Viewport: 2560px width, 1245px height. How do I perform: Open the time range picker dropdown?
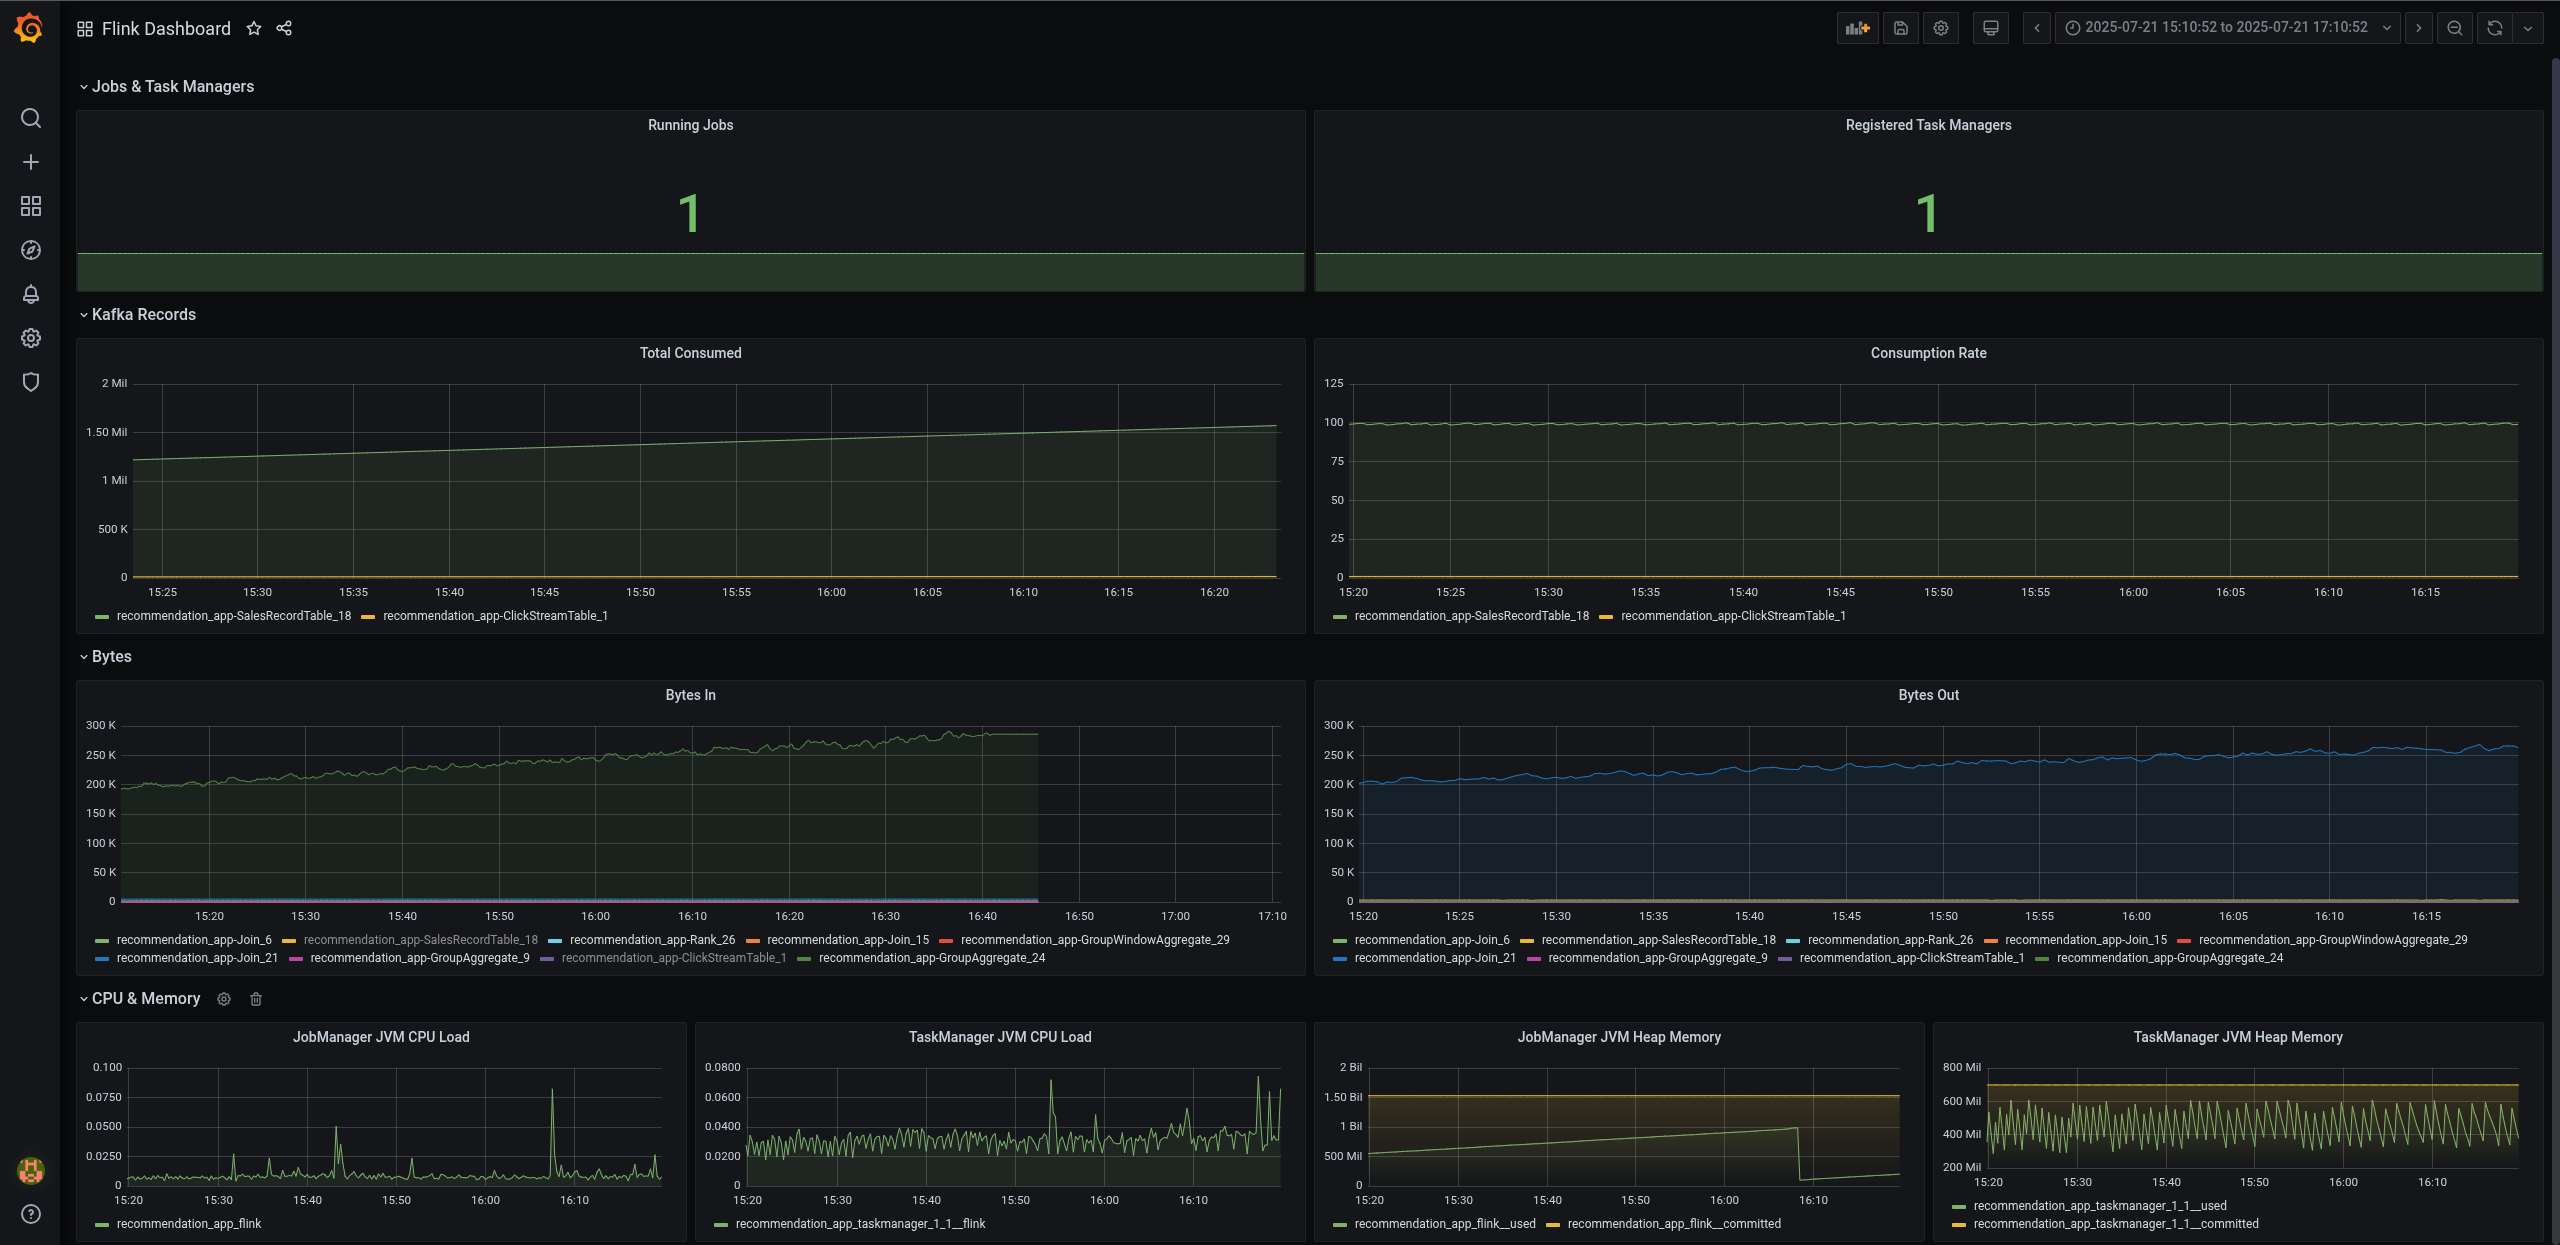pos(2226,28)
